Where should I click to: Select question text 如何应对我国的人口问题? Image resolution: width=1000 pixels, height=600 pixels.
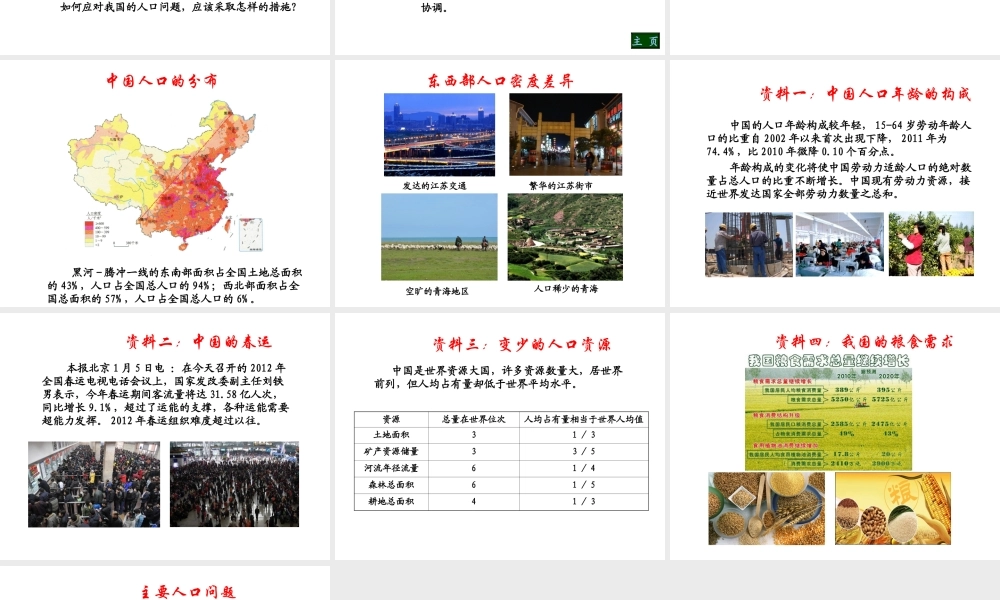pos(179,8)
